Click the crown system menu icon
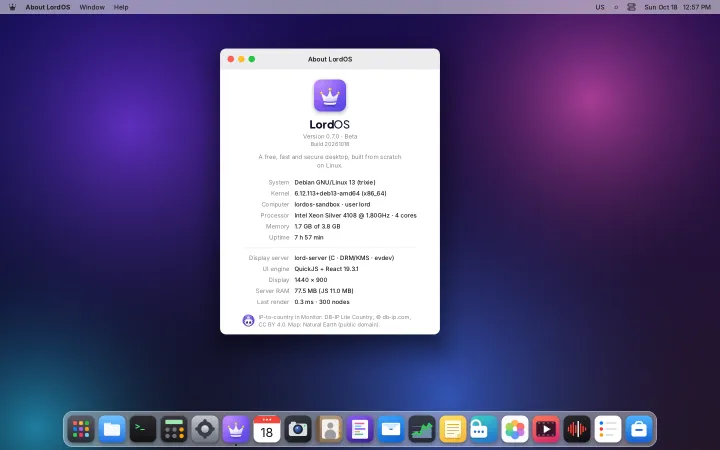This screenshot has height=450, width=720. 12,7
